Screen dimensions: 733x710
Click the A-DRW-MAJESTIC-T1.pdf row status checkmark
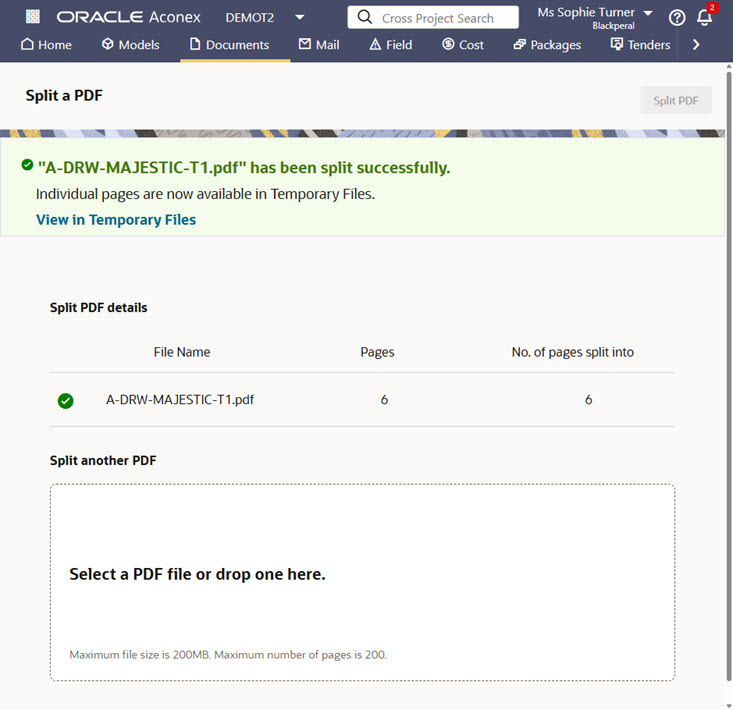coord(65,401)
